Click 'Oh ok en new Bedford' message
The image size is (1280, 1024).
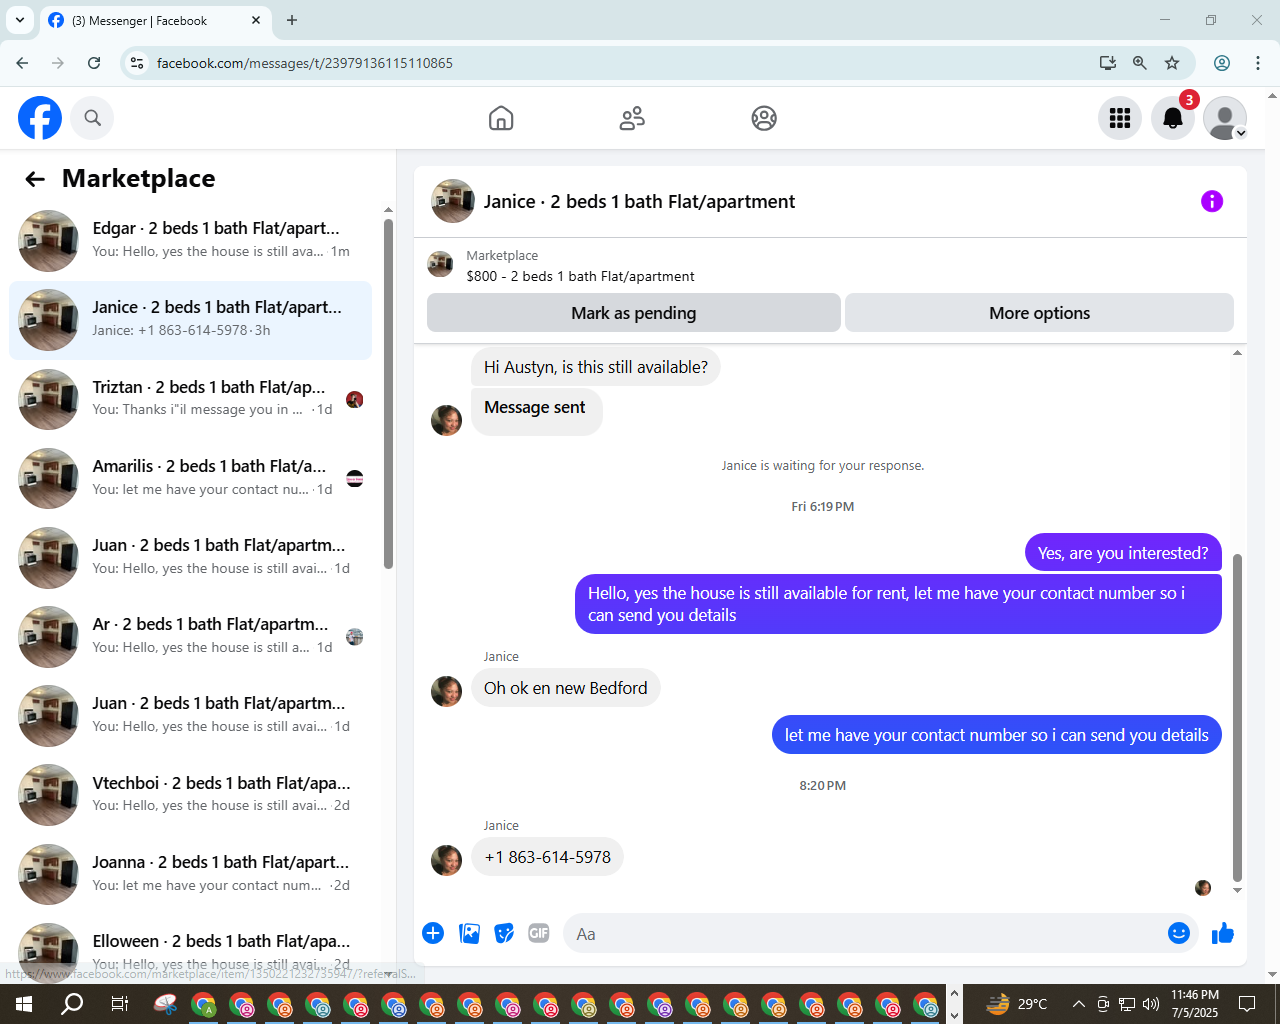pyautogui.click(x=565, y=688)
